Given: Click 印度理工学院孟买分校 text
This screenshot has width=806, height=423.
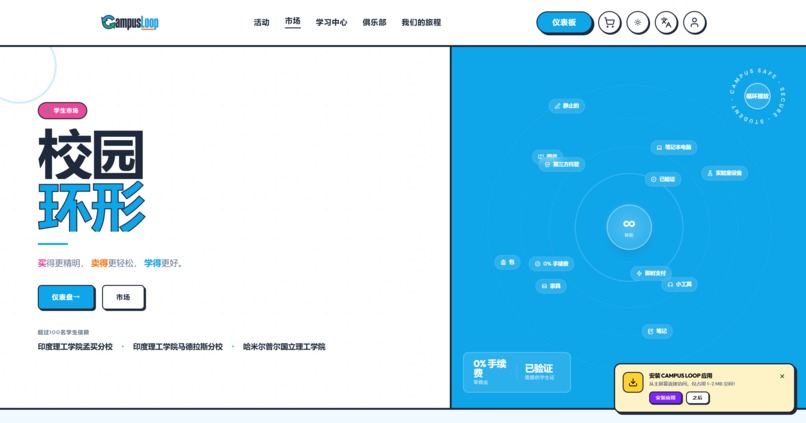Looking at the screenshot, I should point(75,347).
